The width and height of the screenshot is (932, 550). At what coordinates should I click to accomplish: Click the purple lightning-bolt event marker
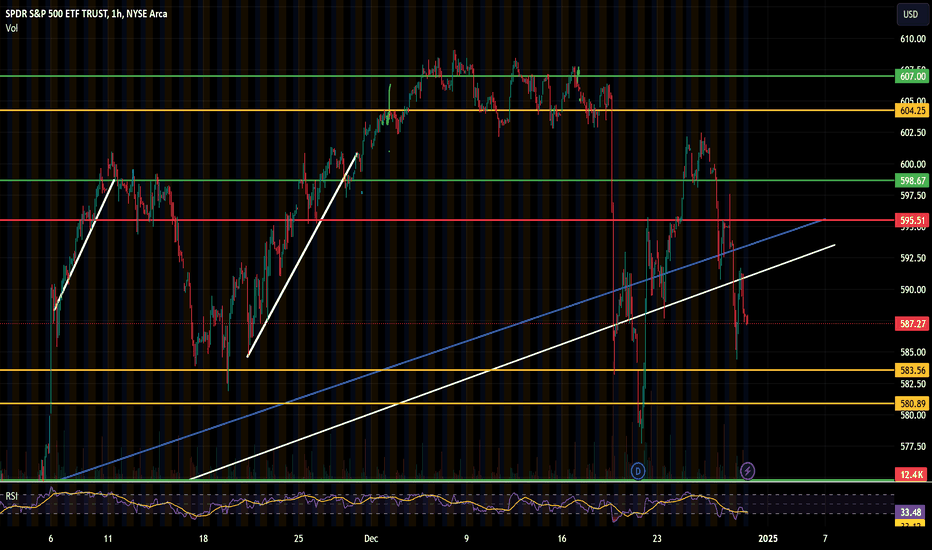click(x=747, y=472)
